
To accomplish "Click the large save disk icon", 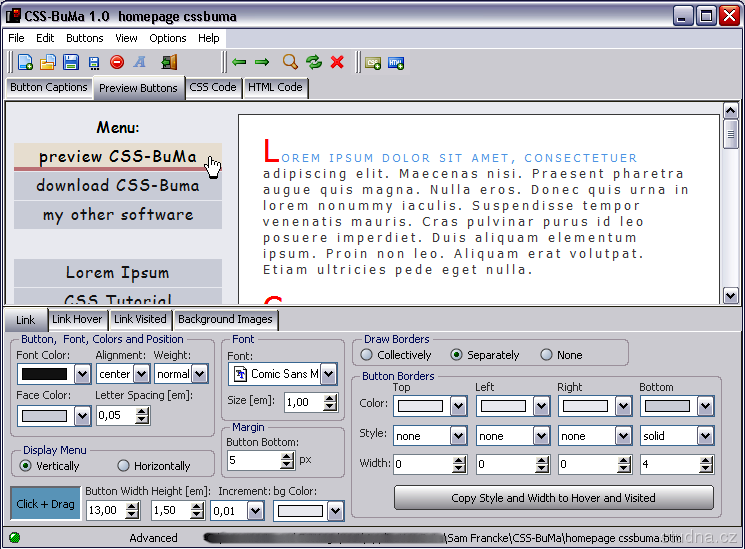I will (x=70, y=62).
